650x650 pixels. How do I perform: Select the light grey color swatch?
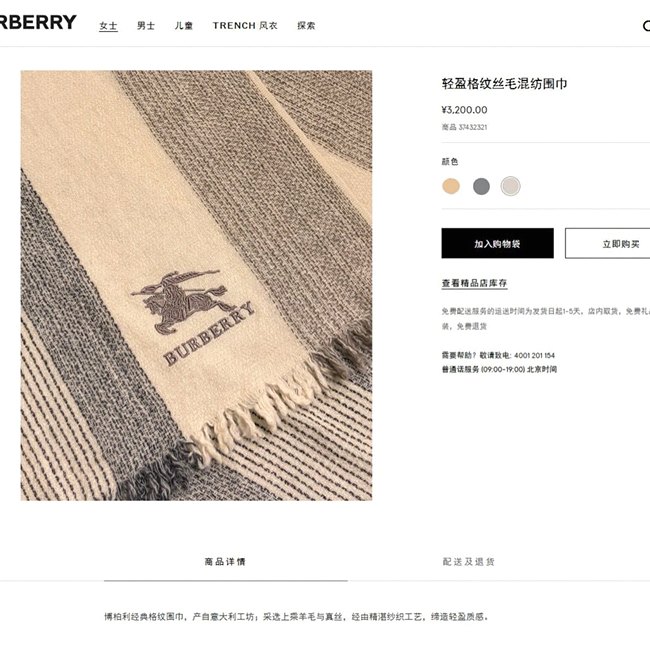(510, 186)
